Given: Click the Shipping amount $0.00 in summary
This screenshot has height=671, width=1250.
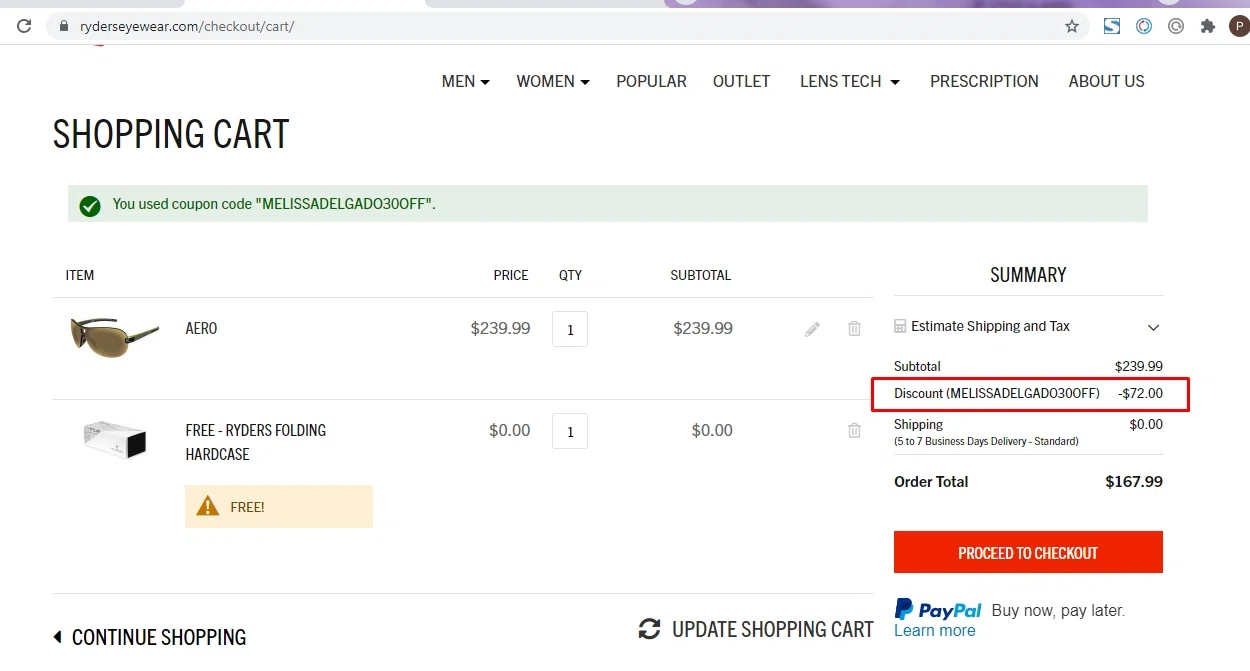Looking at the screenshot, I should point(1146,424).
